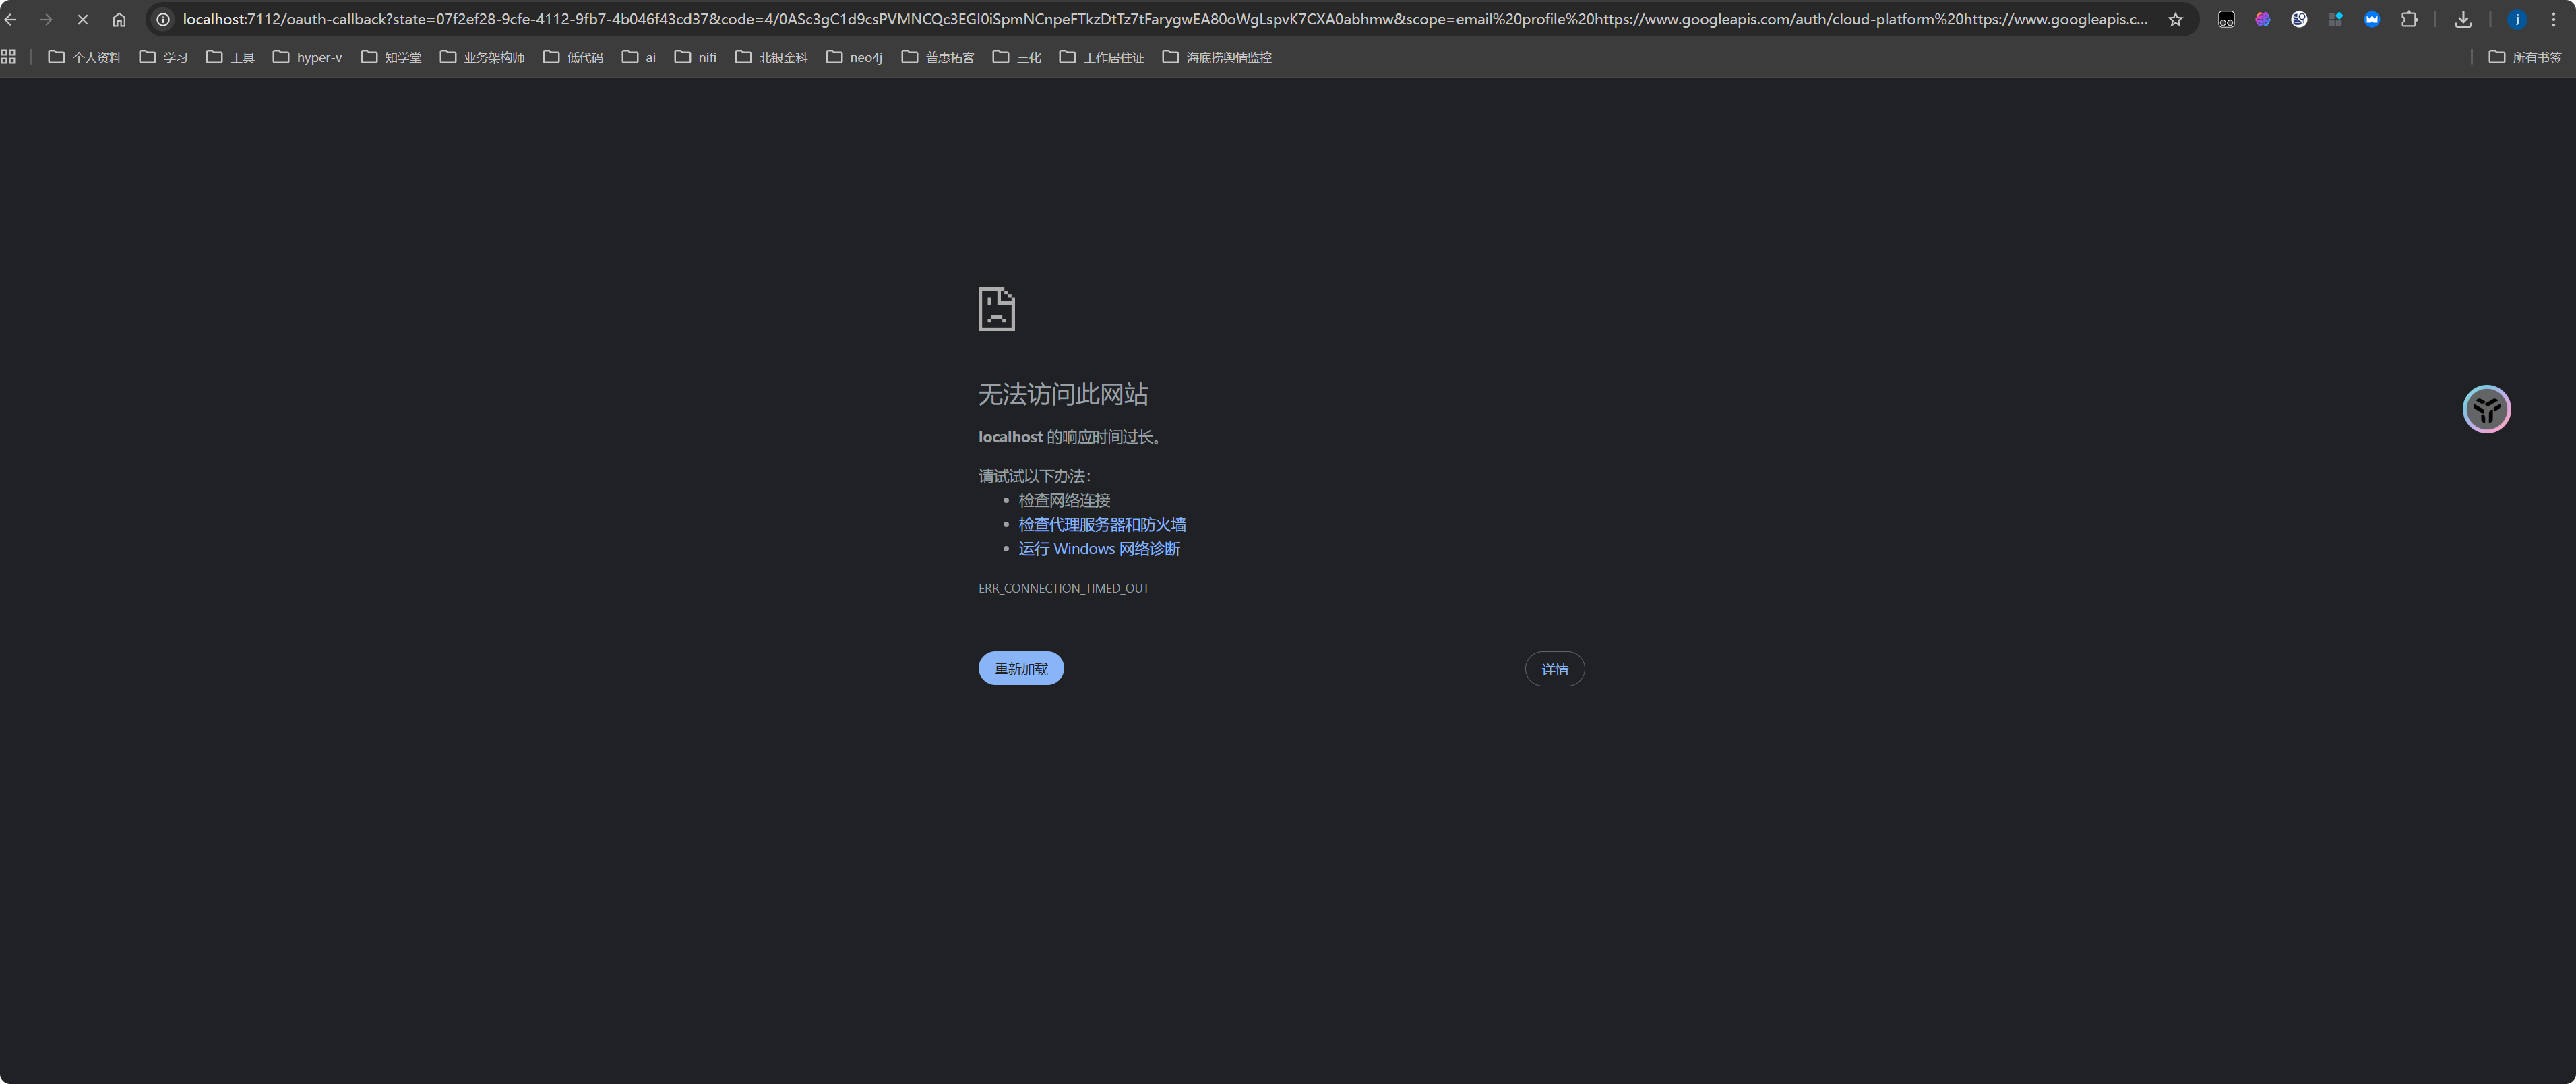Click the browser back arrow

11,19
